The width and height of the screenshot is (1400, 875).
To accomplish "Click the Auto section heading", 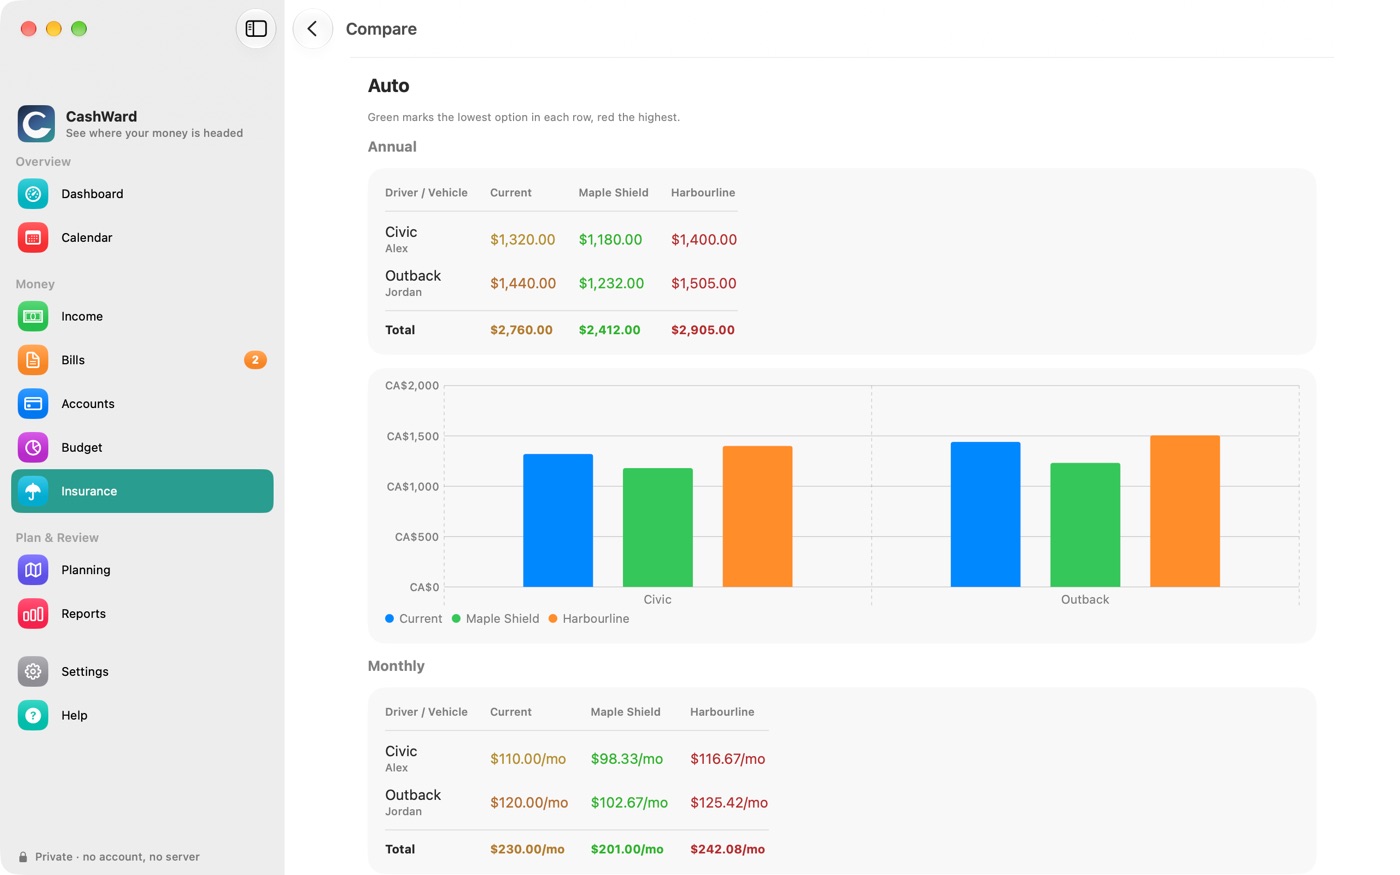I will [389, 86].
